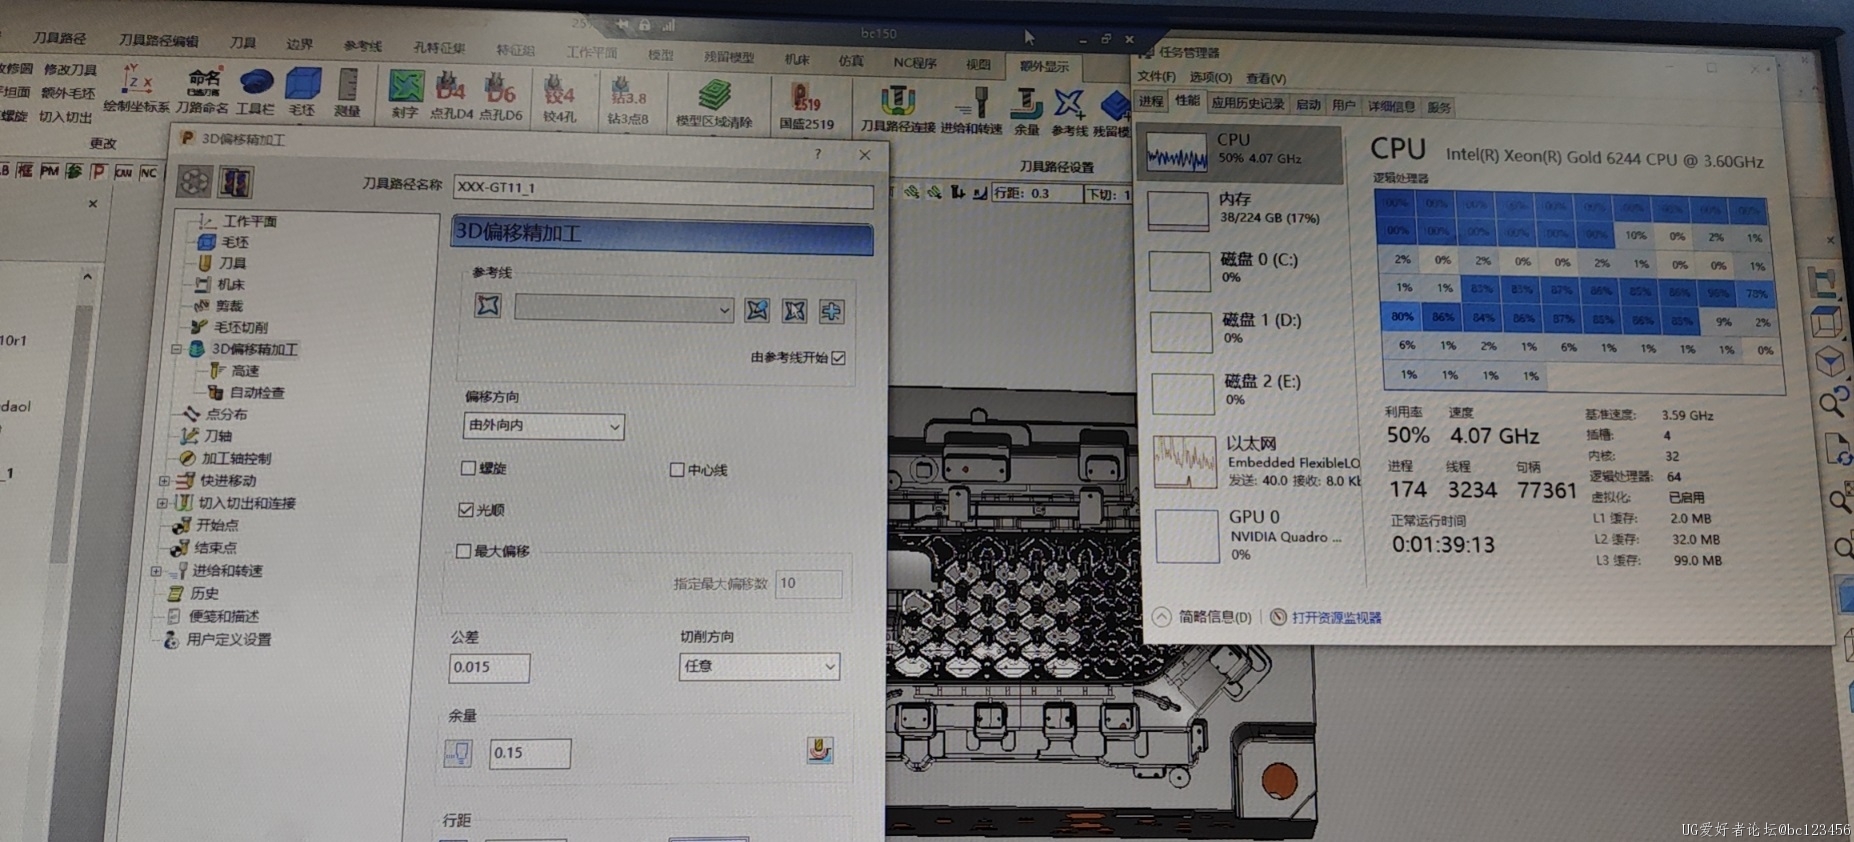Toggle the 由参考线开始 checkbox
This screenshot has height=842, width=1854.
[839, 357]
